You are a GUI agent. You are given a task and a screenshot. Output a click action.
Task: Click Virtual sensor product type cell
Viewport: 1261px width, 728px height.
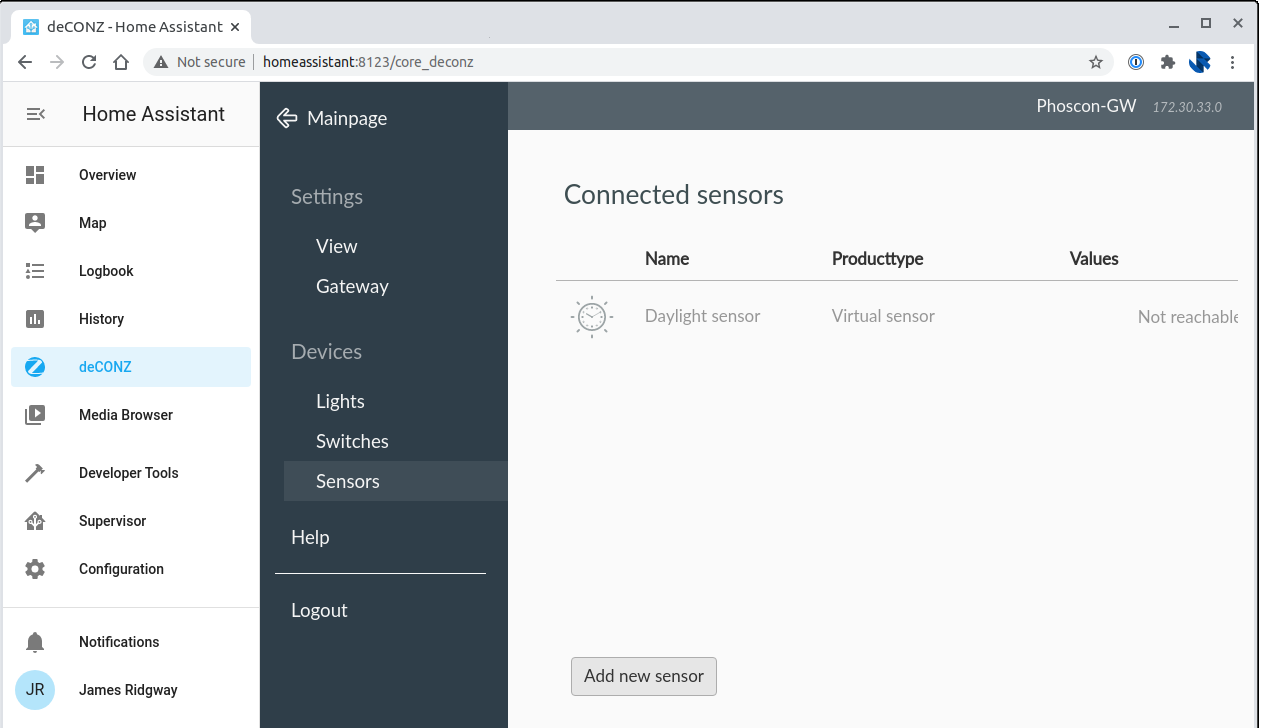click(883, 316)
